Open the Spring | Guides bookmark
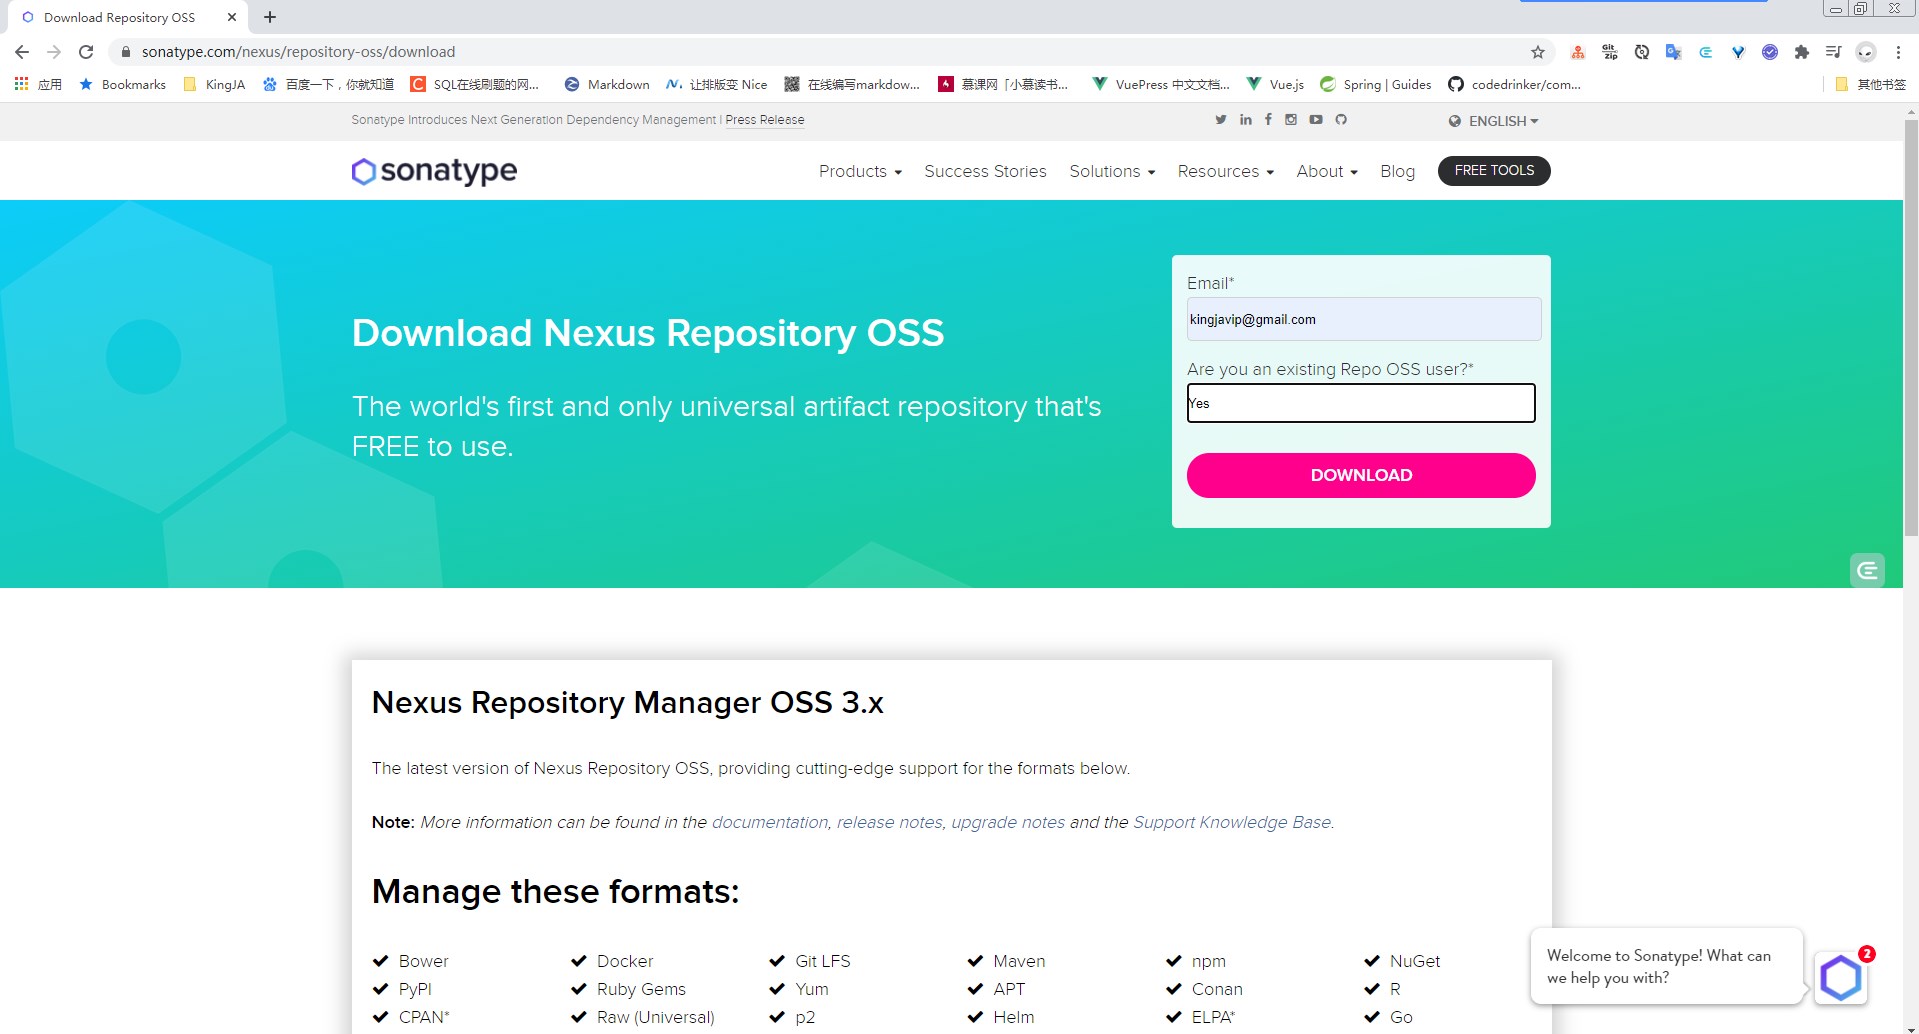 tap(1375, 85)
